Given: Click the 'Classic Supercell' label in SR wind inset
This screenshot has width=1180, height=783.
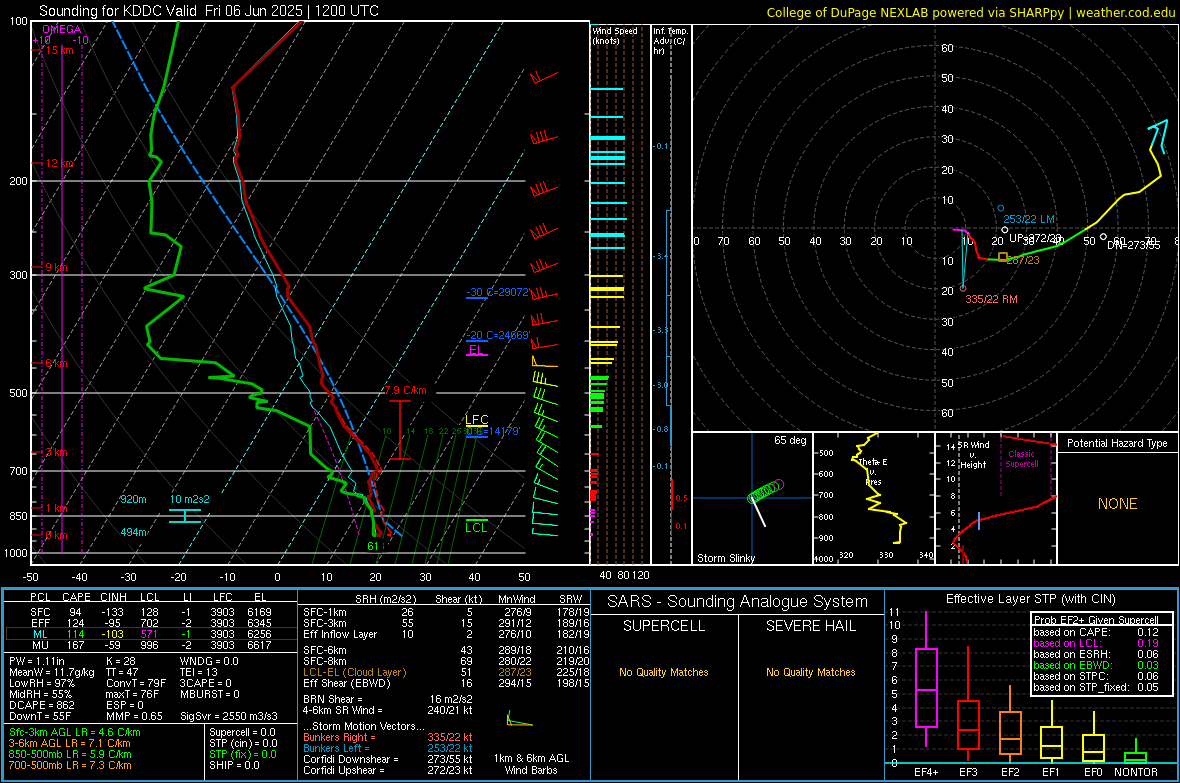Looking at the screenshot, I should (1021, 459).
